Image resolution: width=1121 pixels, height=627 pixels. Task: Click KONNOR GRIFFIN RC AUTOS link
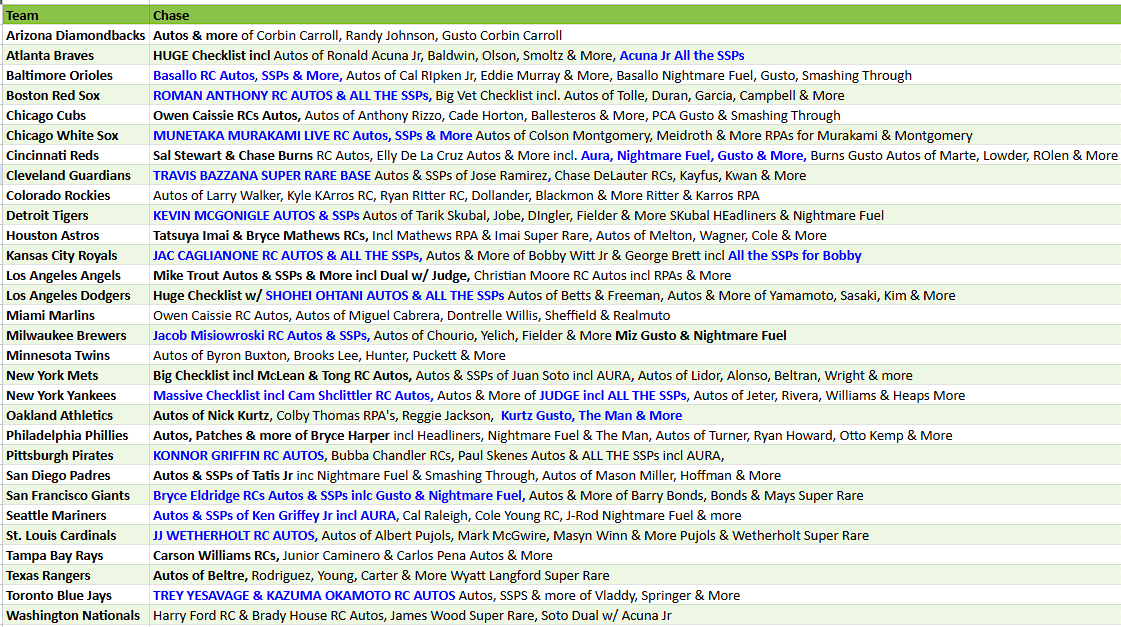pyautogui.click(x=239, y=455)
